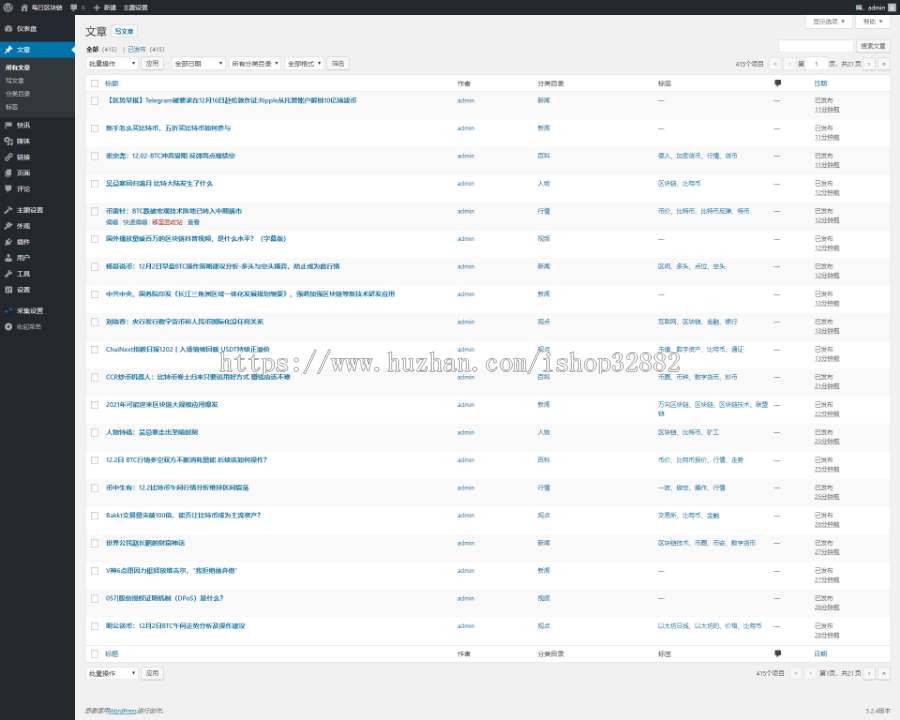Click 快速编辑 link under 币雷针 post

click(x=135, y=222)
